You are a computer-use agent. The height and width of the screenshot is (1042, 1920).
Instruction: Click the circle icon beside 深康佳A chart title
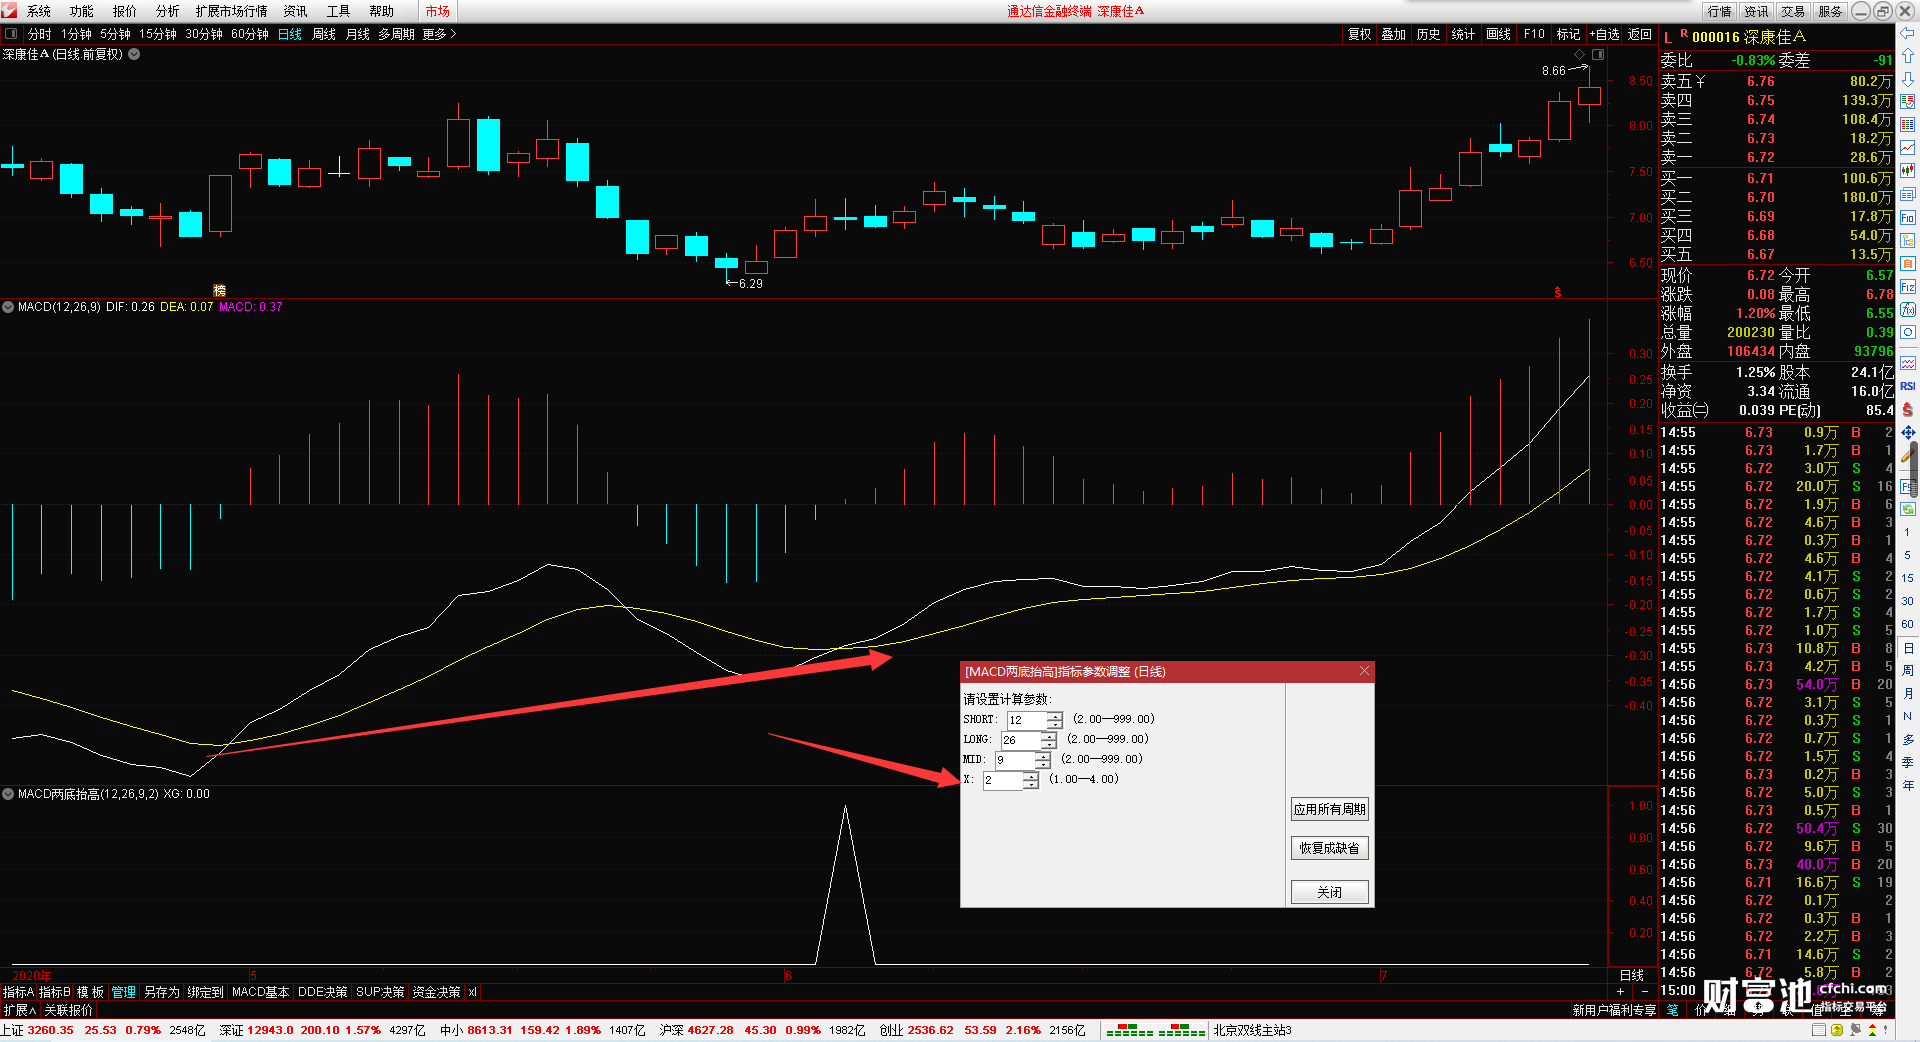point(134,54)
